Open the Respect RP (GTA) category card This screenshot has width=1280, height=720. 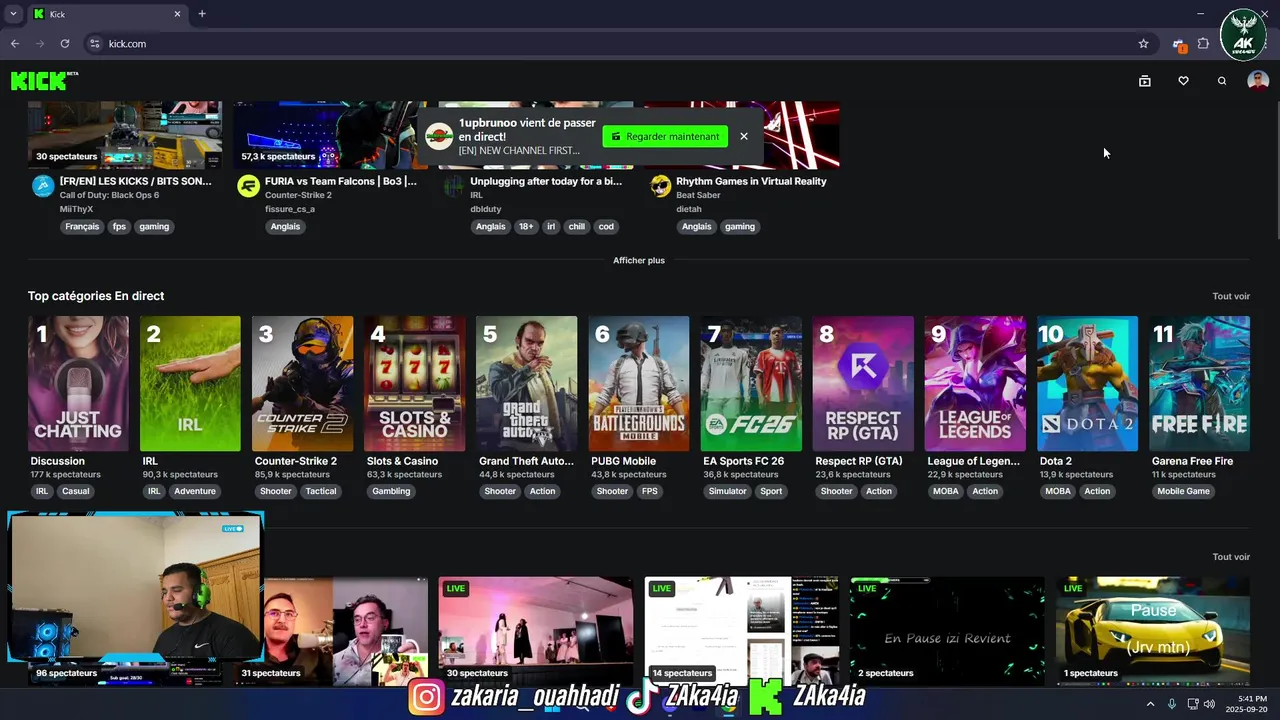click(x=863, y=384)
